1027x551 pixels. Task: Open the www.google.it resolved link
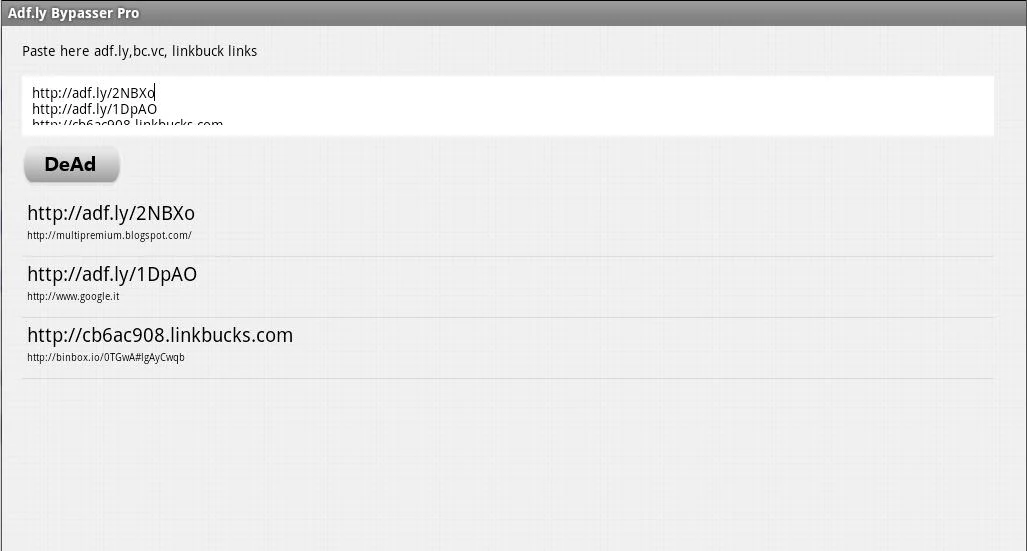[x=73, y=297]
